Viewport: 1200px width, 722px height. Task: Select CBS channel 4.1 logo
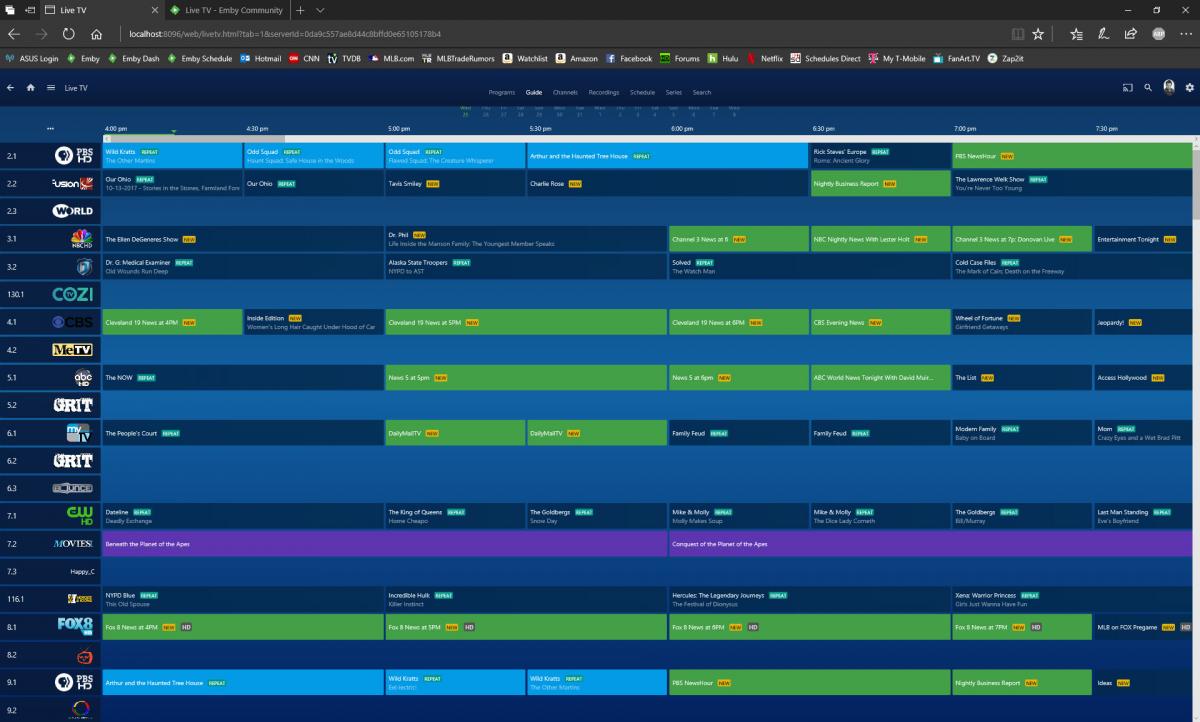coord(73,322)
